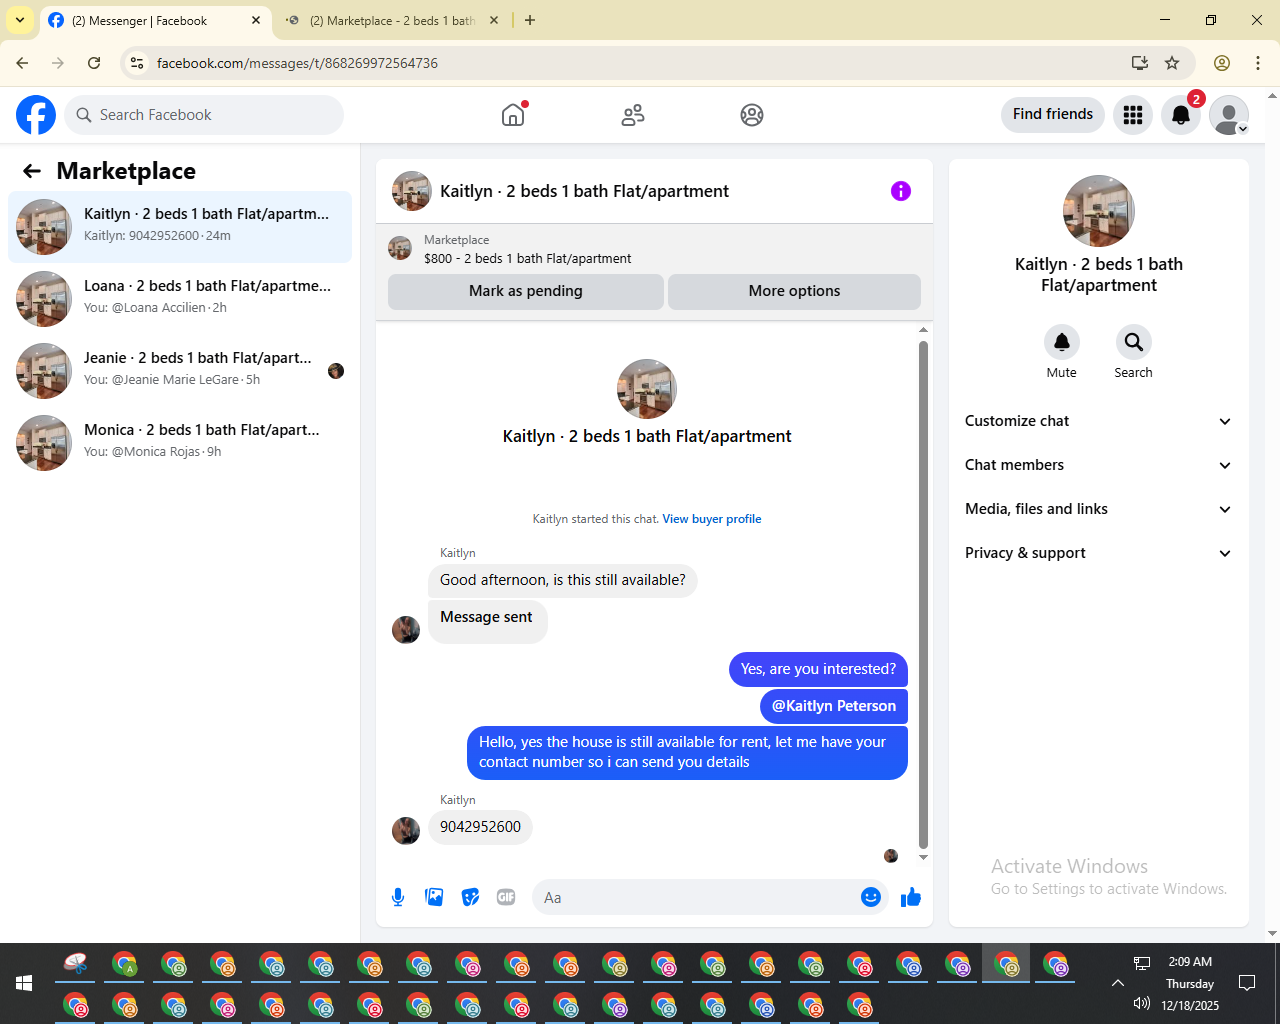Reload the page in browser
1280x1024 pixels.
pyautogui.click(x=94, y=63)
